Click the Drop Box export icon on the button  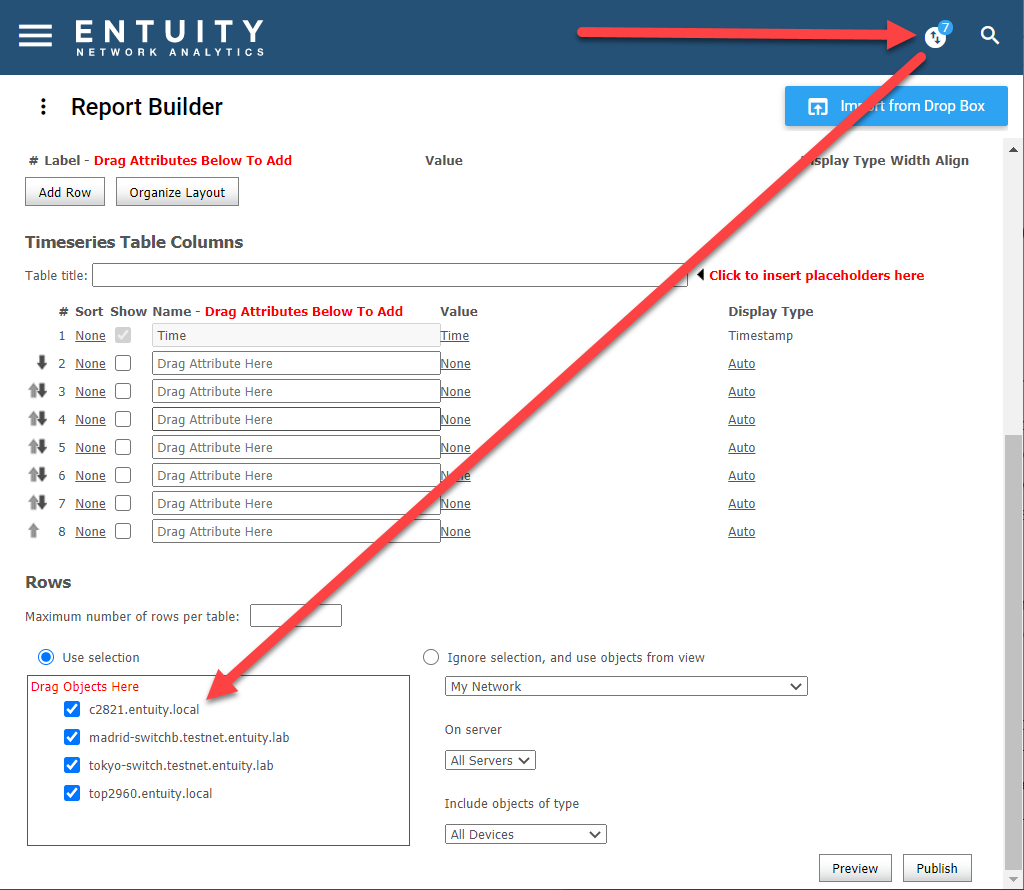pos(819,106)
